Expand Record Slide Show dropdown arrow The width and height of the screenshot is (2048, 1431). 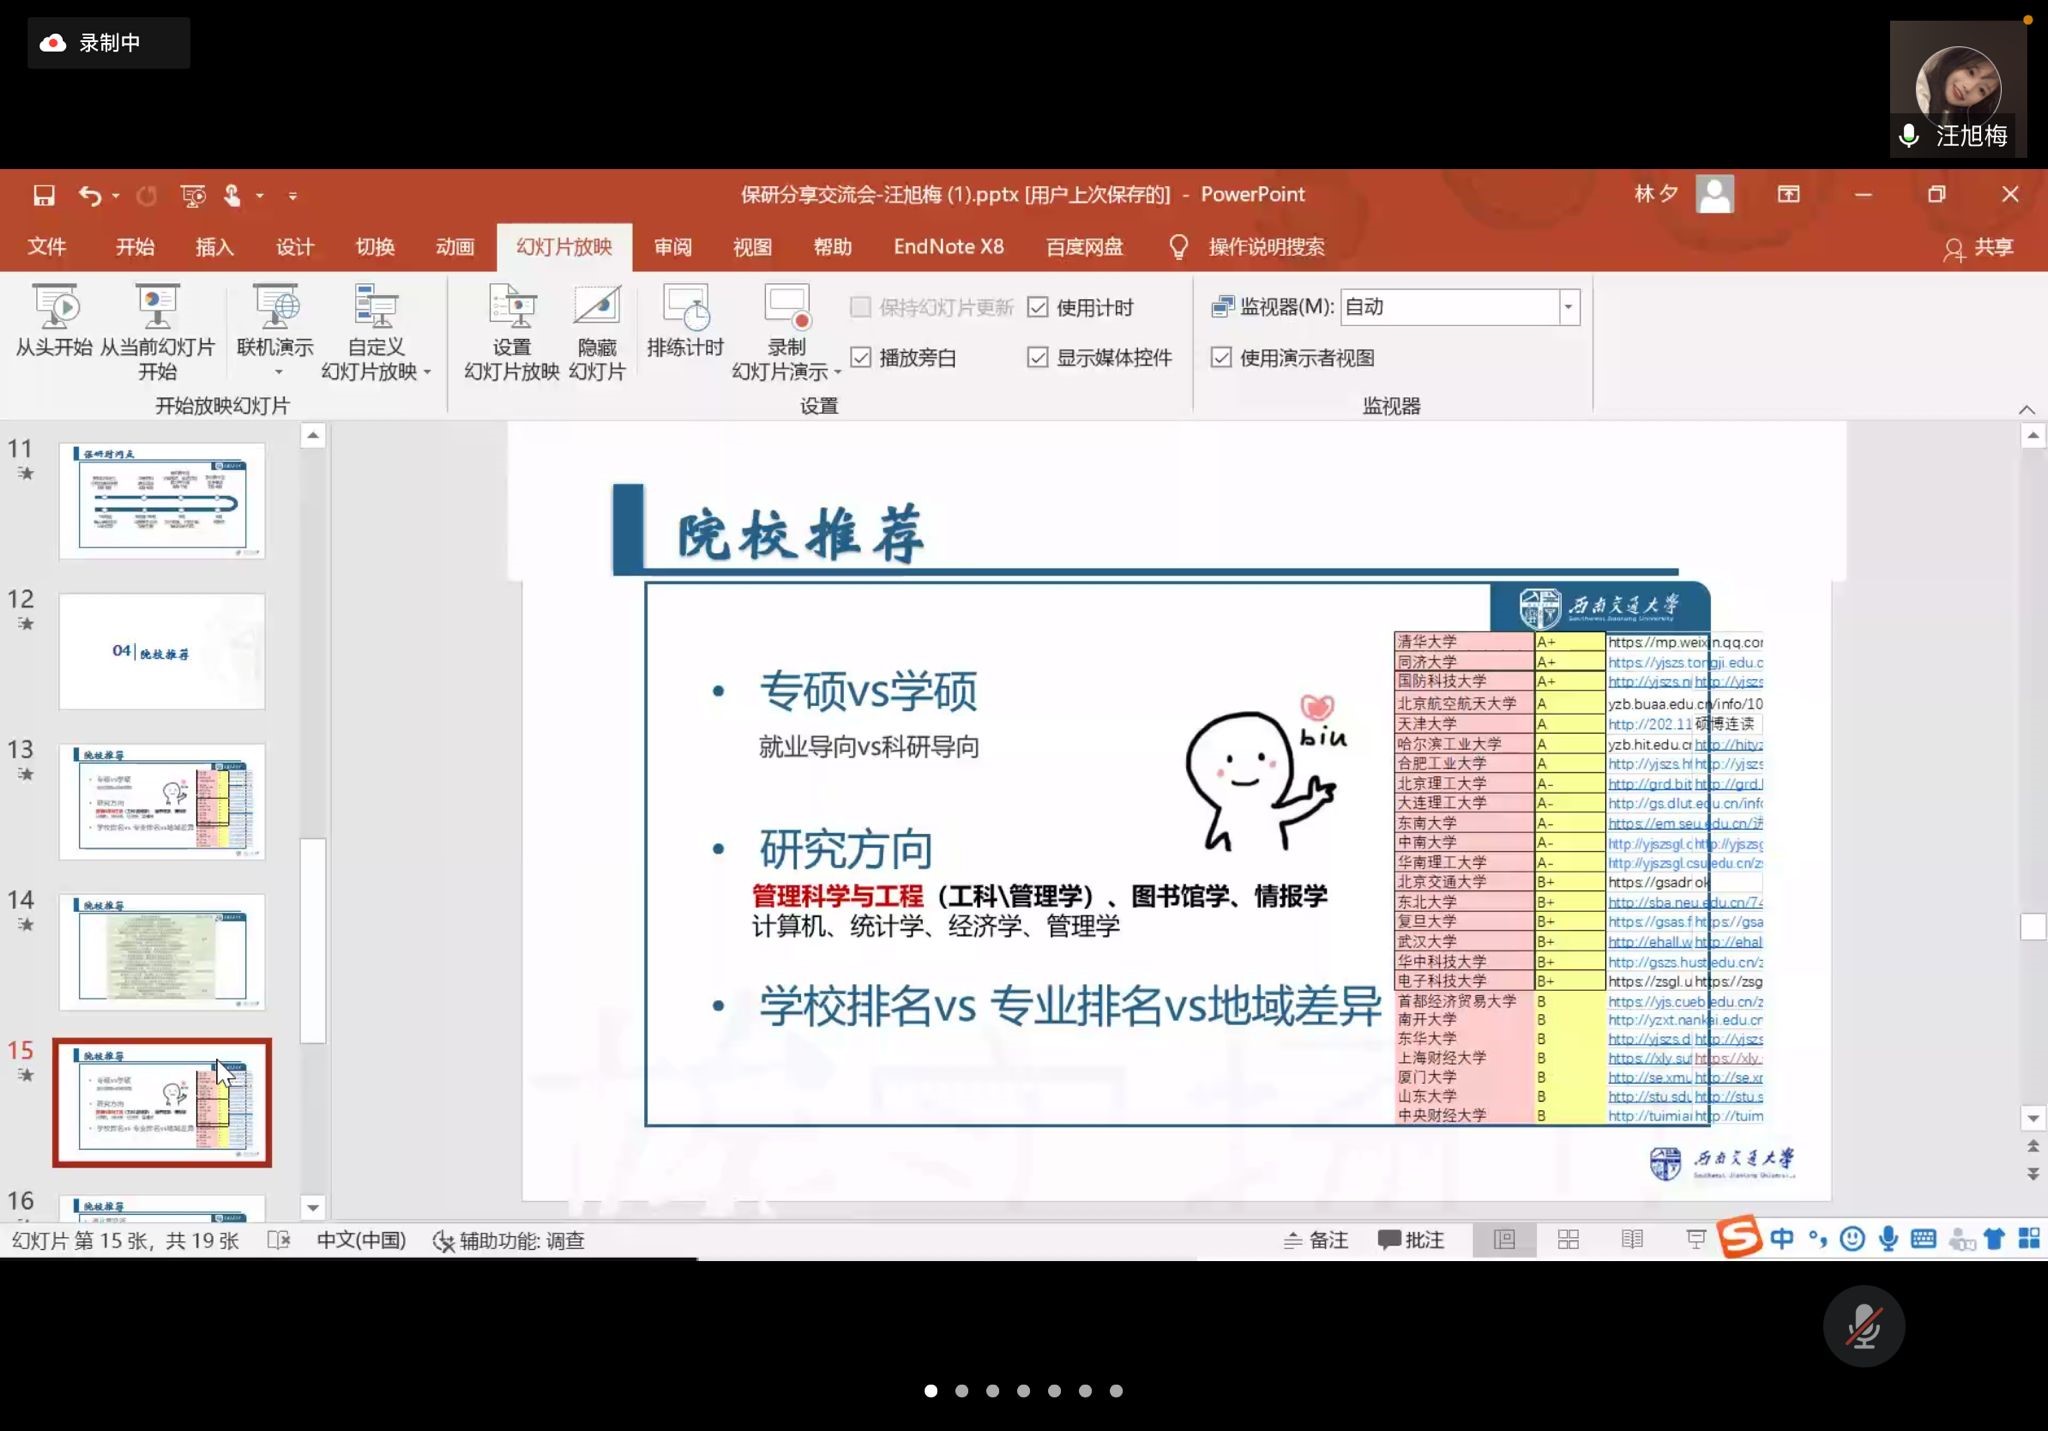click(838, 372)
